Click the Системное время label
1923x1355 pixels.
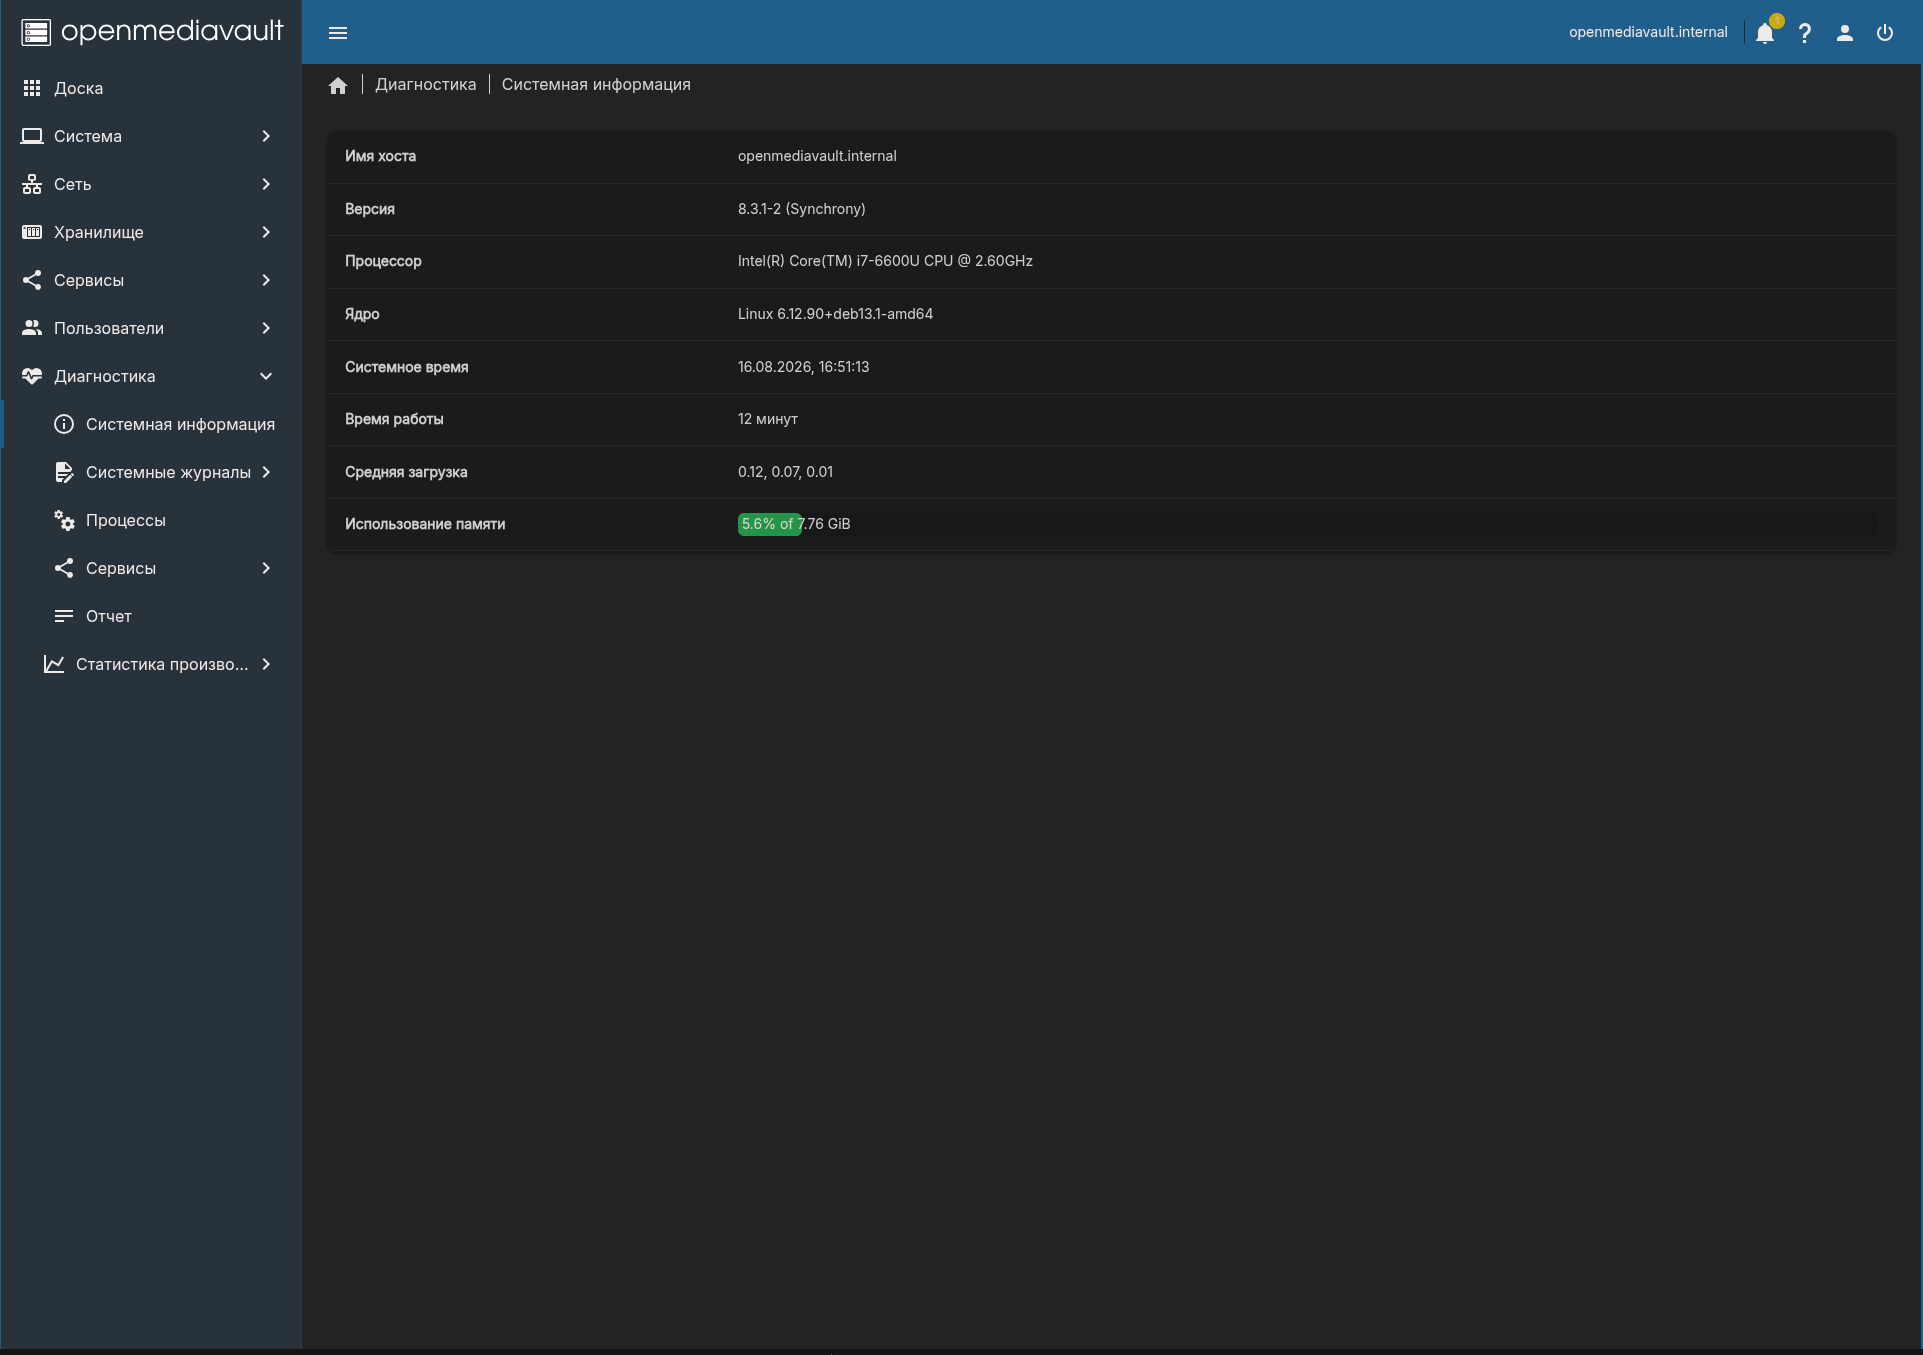point(407,367)
